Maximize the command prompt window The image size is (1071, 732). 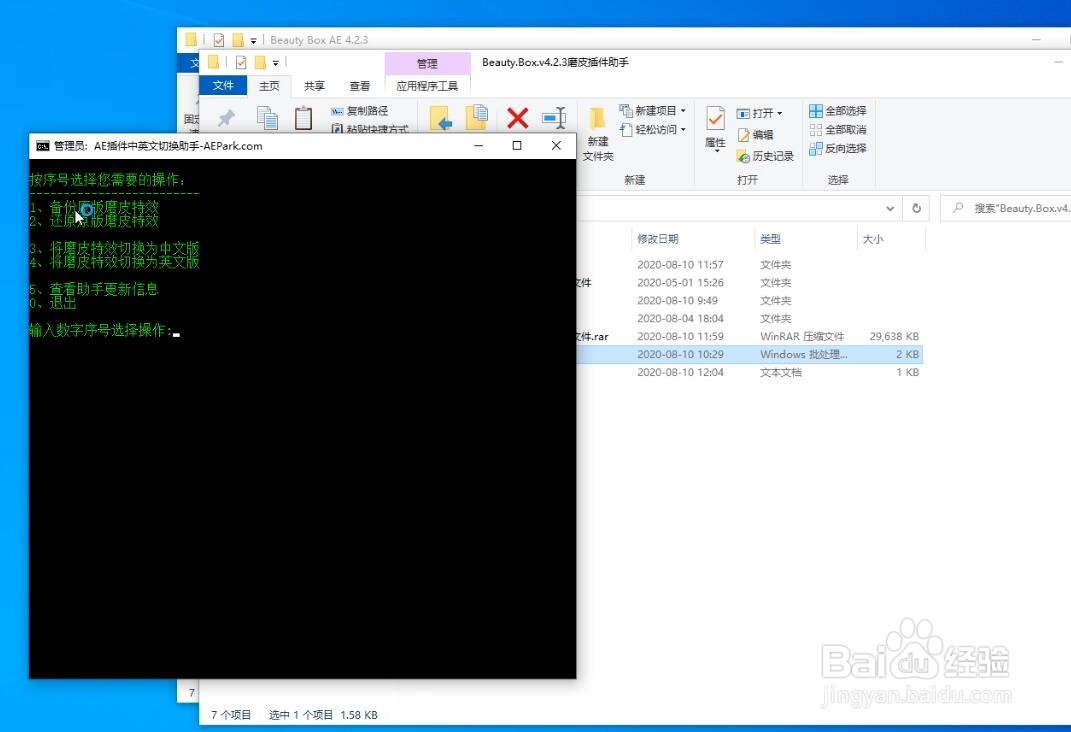517,145
